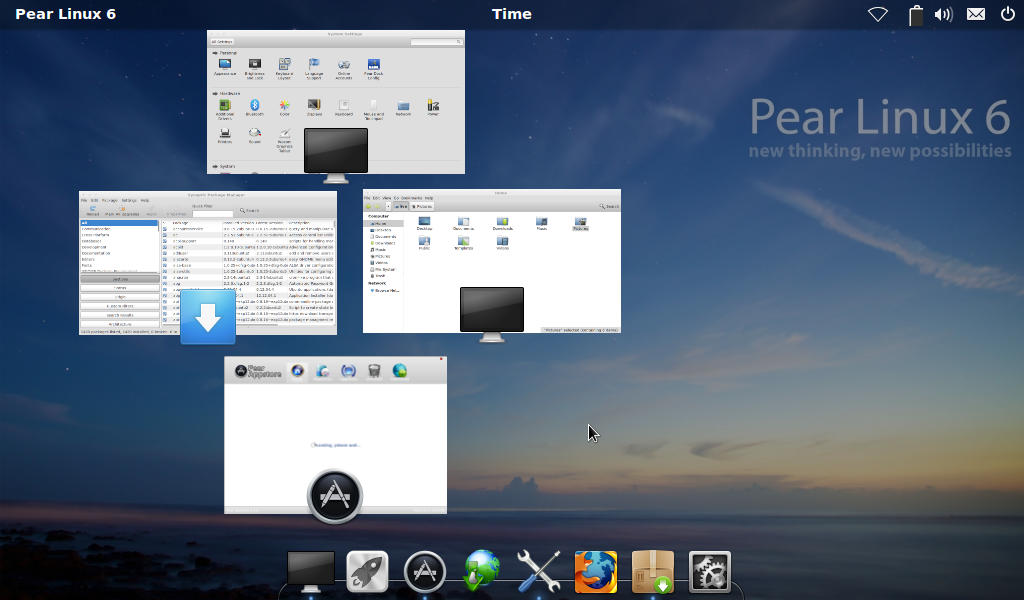Click the Quick filter field in Synaptic

pos(213,213)
